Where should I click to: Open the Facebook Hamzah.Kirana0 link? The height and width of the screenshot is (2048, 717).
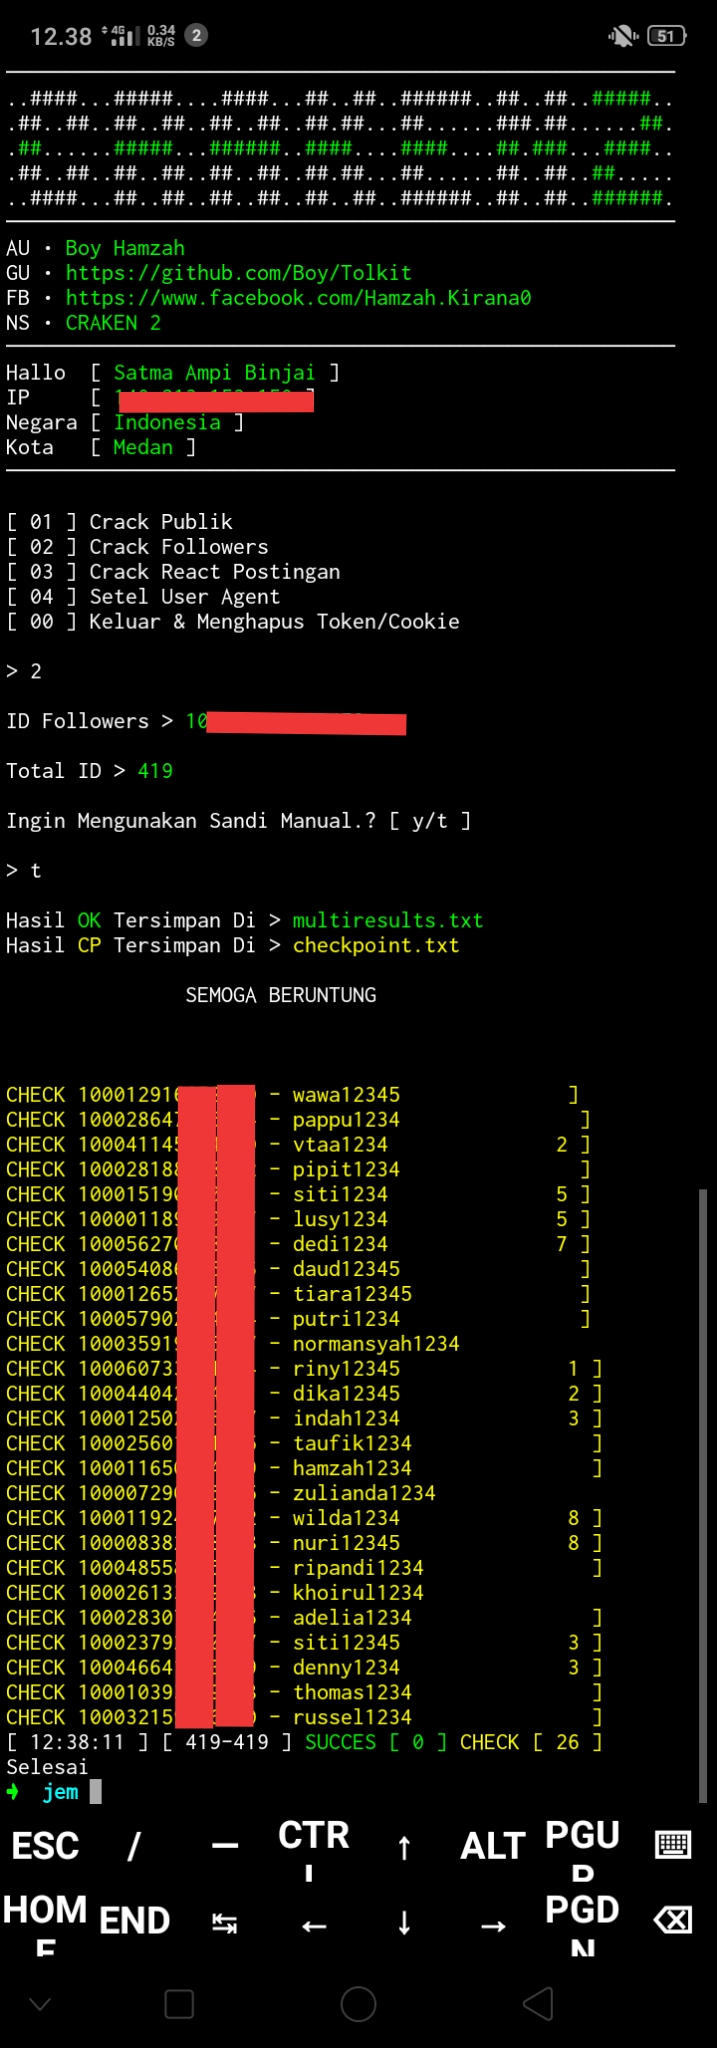click(x=297, y=297)
